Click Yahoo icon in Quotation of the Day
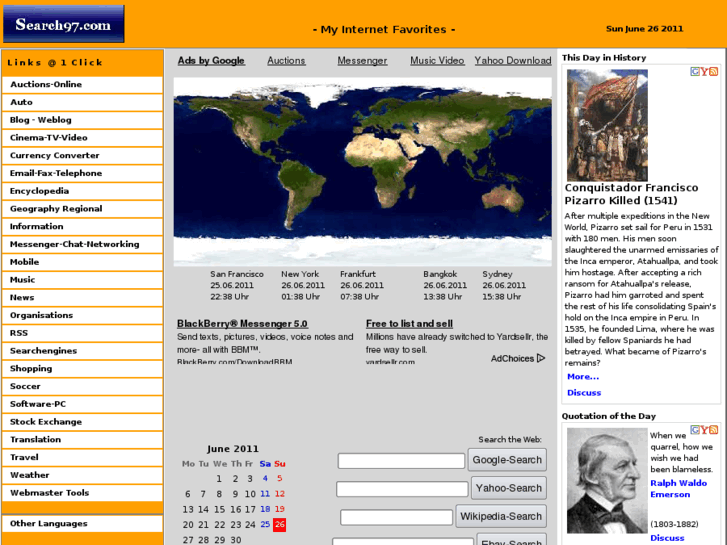This screenshot has height=545, width=727. click(704, 430)
